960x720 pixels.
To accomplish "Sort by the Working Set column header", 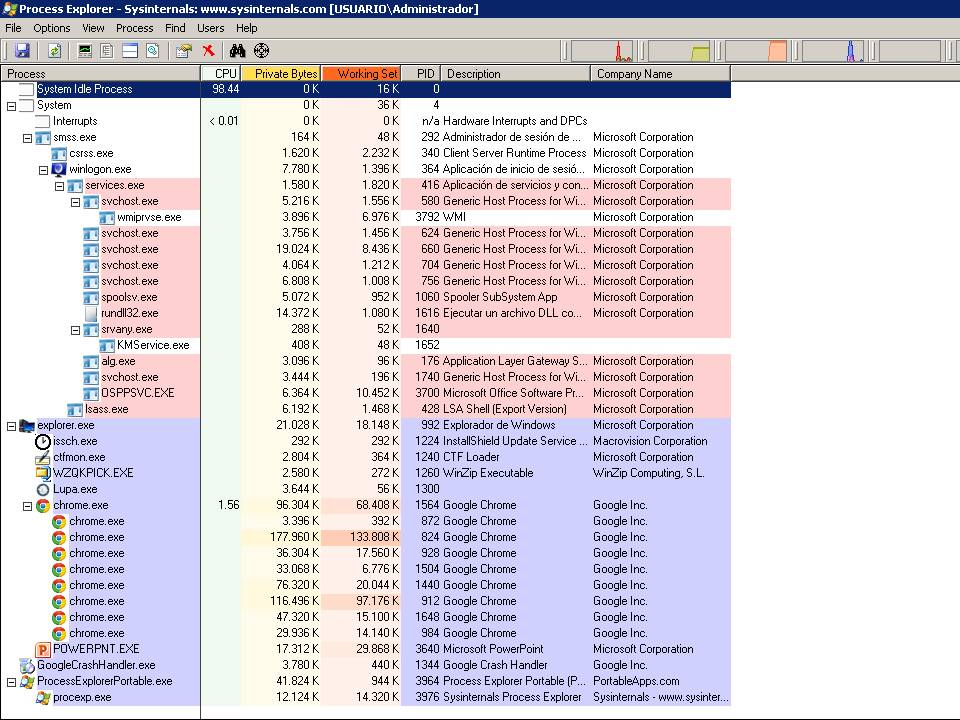I will point(361,73).
